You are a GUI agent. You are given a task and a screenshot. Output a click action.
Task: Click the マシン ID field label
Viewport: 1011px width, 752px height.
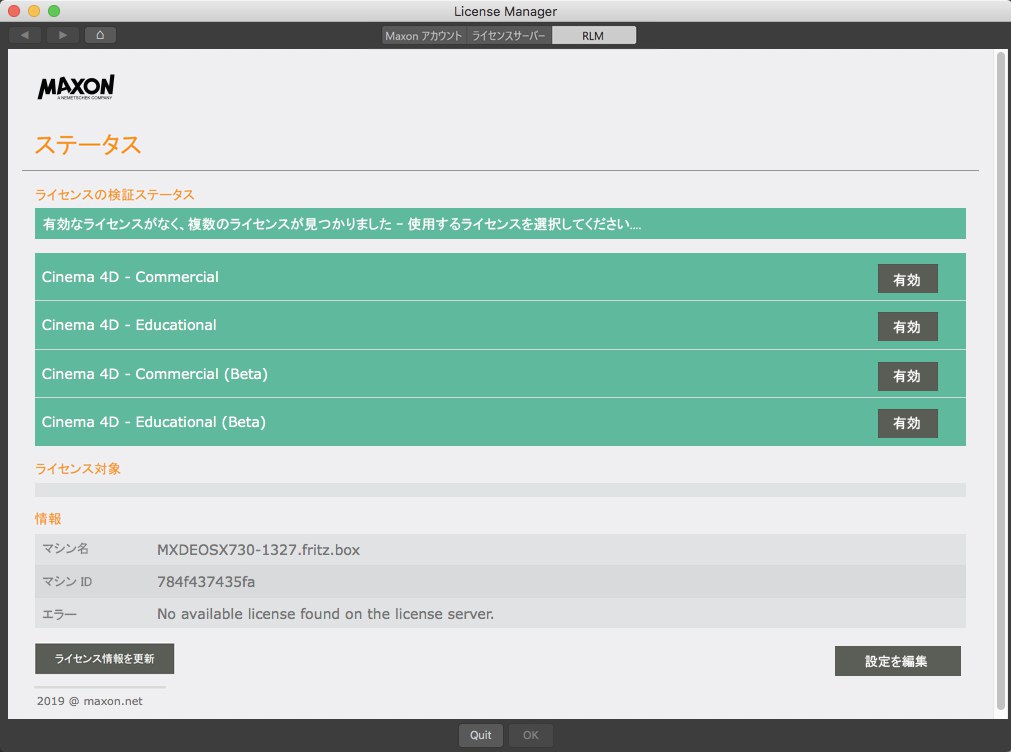tap(67, 582)
